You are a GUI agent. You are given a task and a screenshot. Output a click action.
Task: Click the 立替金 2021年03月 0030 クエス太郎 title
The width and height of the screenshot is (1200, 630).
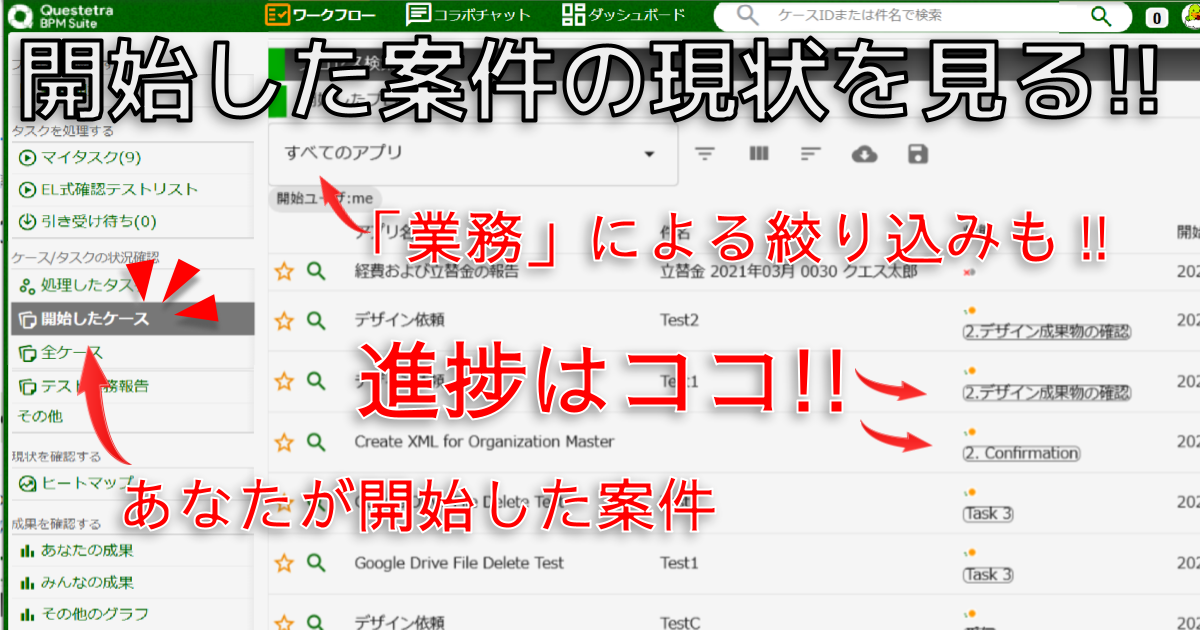point(788,272)
